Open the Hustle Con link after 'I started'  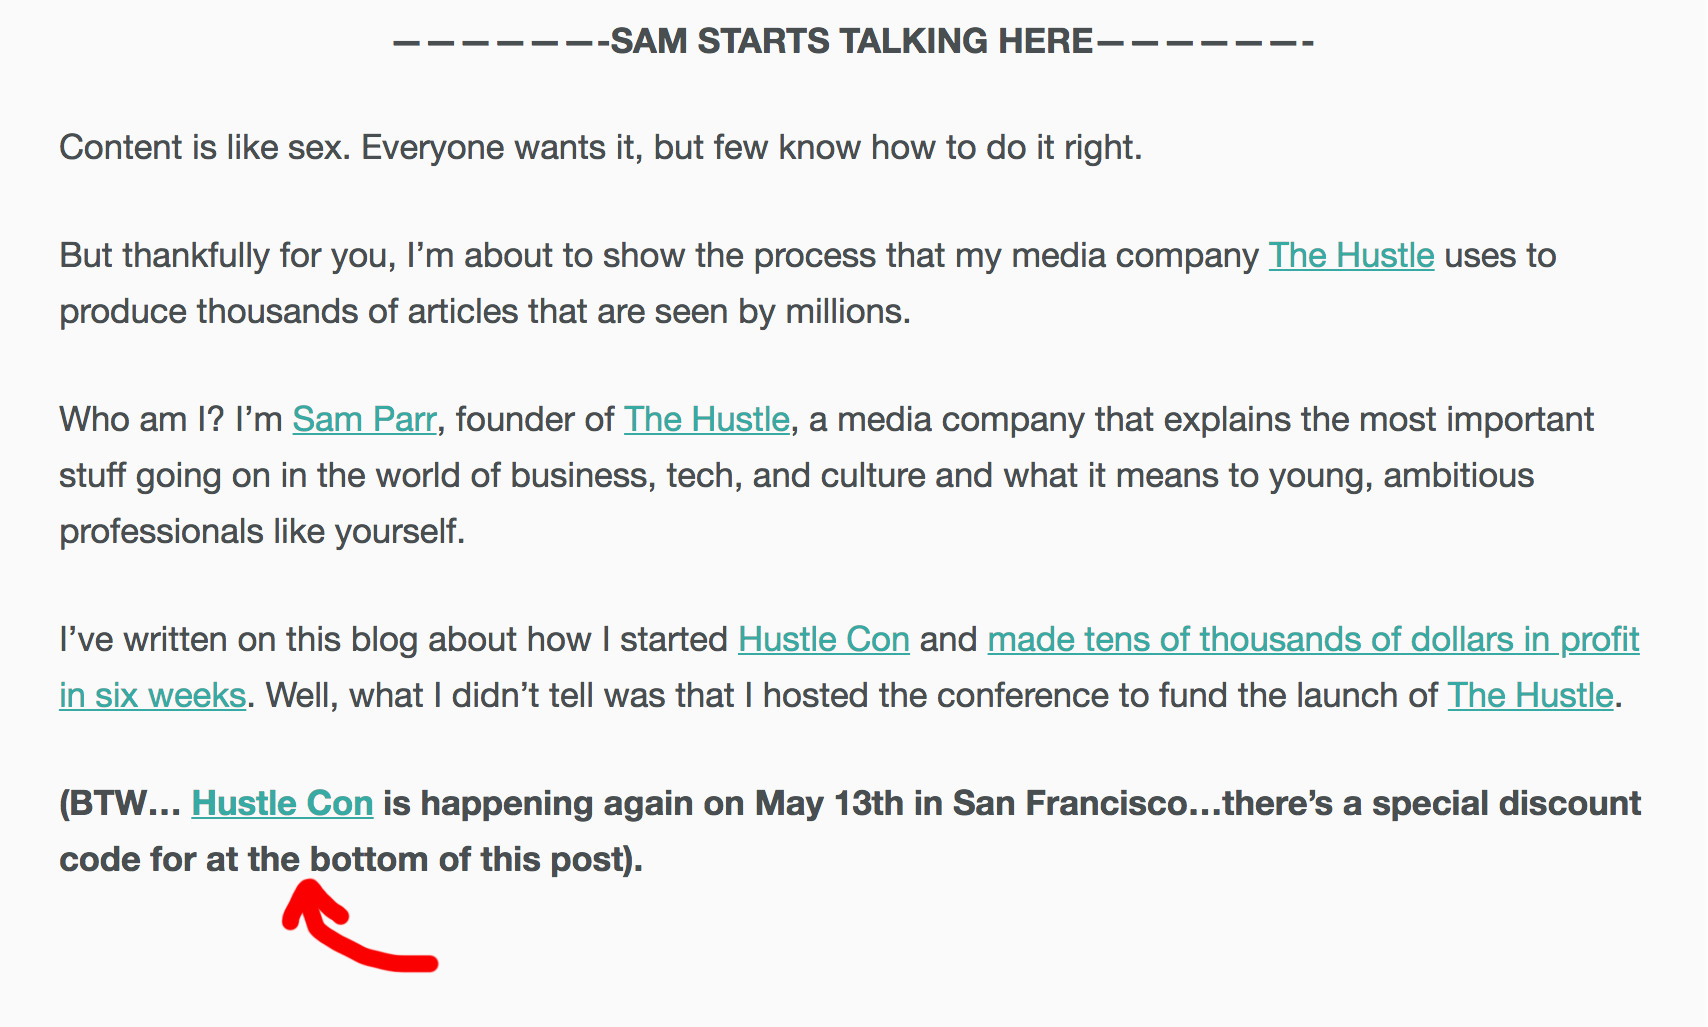824,640
